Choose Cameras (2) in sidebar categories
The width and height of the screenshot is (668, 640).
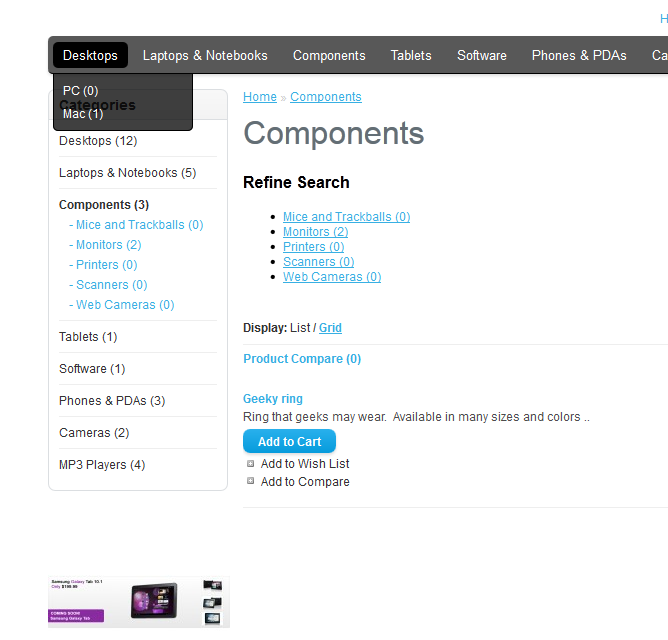tap(94, 433)
